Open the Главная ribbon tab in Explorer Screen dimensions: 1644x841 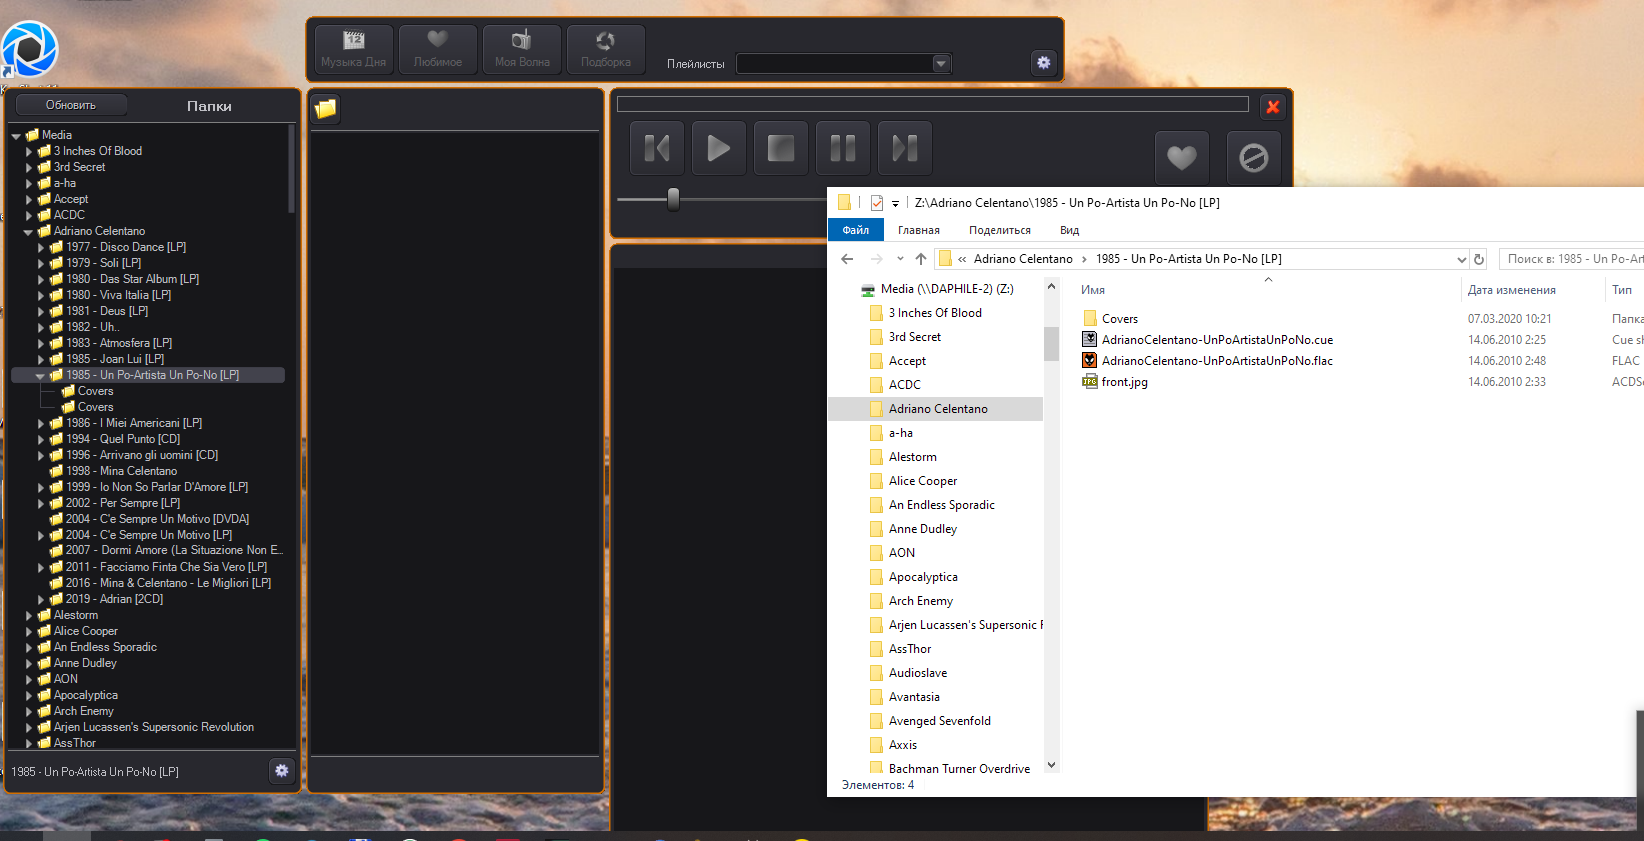point(919,230)
